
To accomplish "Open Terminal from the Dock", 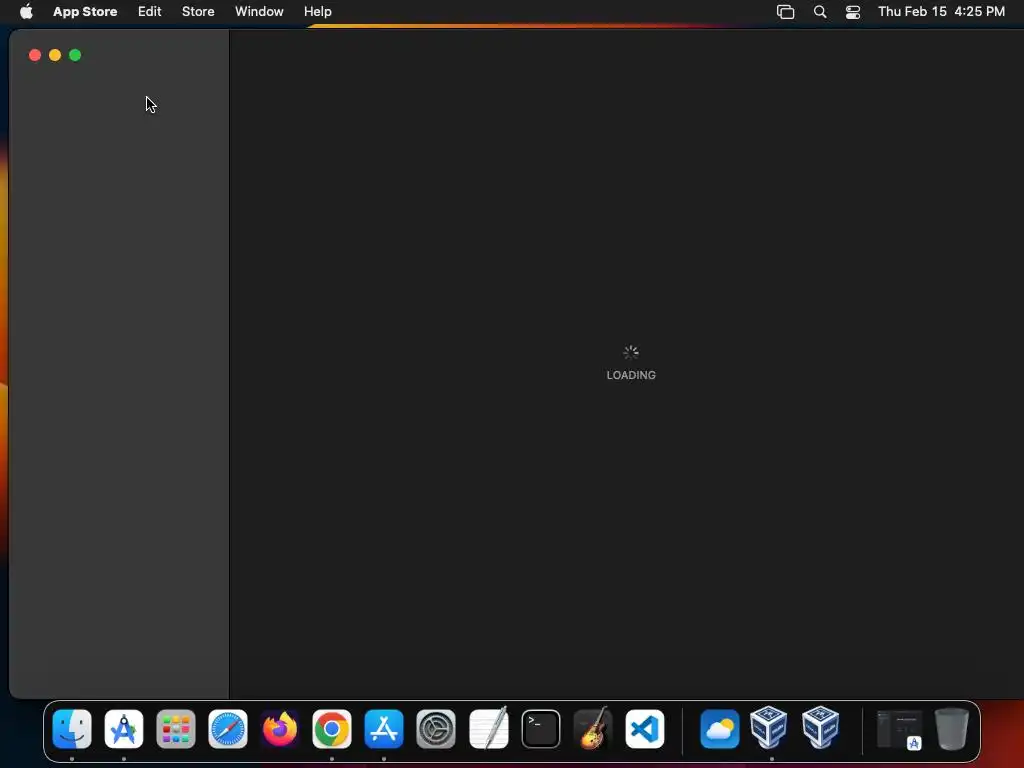I will (x=541, y=729).
